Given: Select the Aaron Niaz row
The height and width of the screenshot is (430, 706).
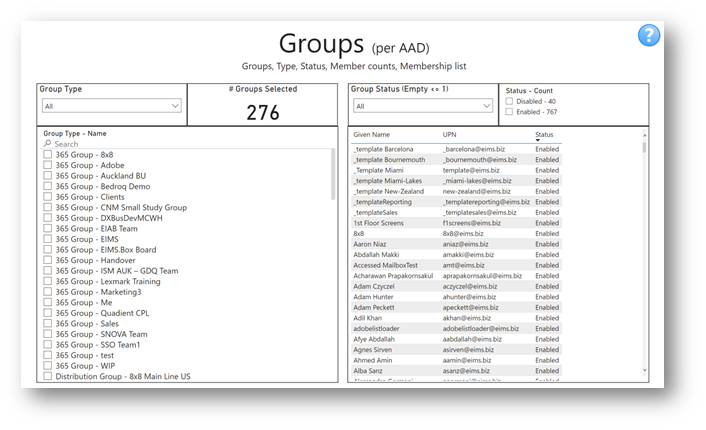Looking at the screenshot, I should [456, 244].
